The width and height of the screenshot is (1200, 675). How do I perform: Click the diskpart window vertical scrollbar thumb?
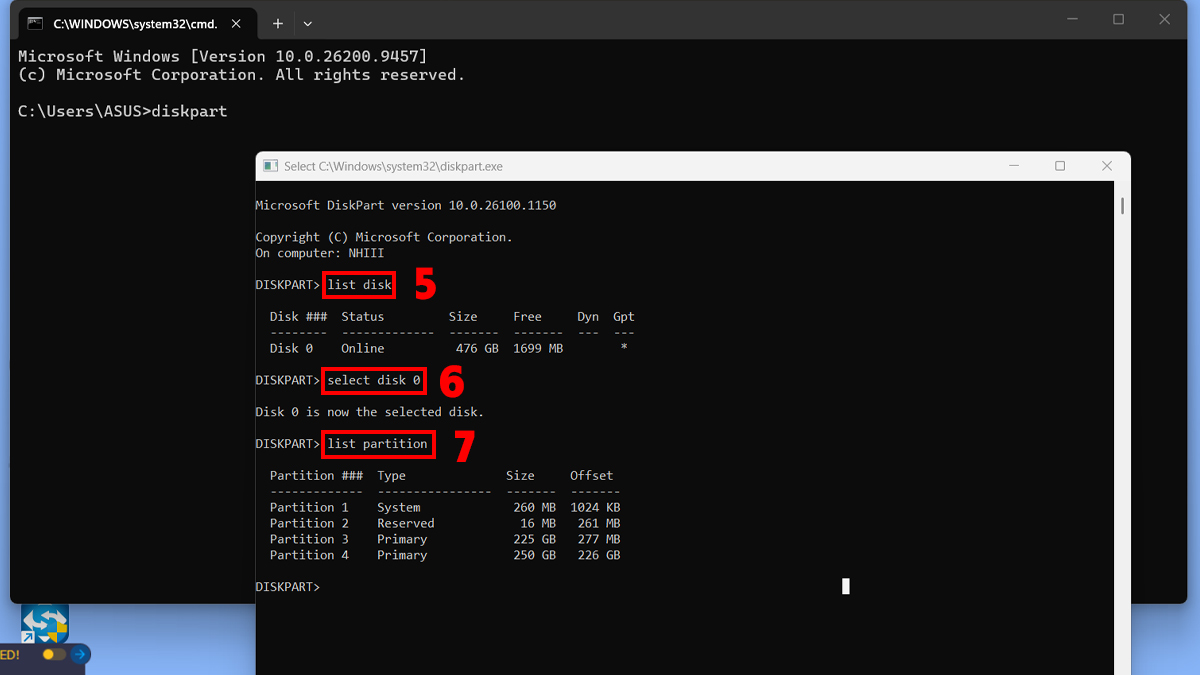click(1123, 205)
